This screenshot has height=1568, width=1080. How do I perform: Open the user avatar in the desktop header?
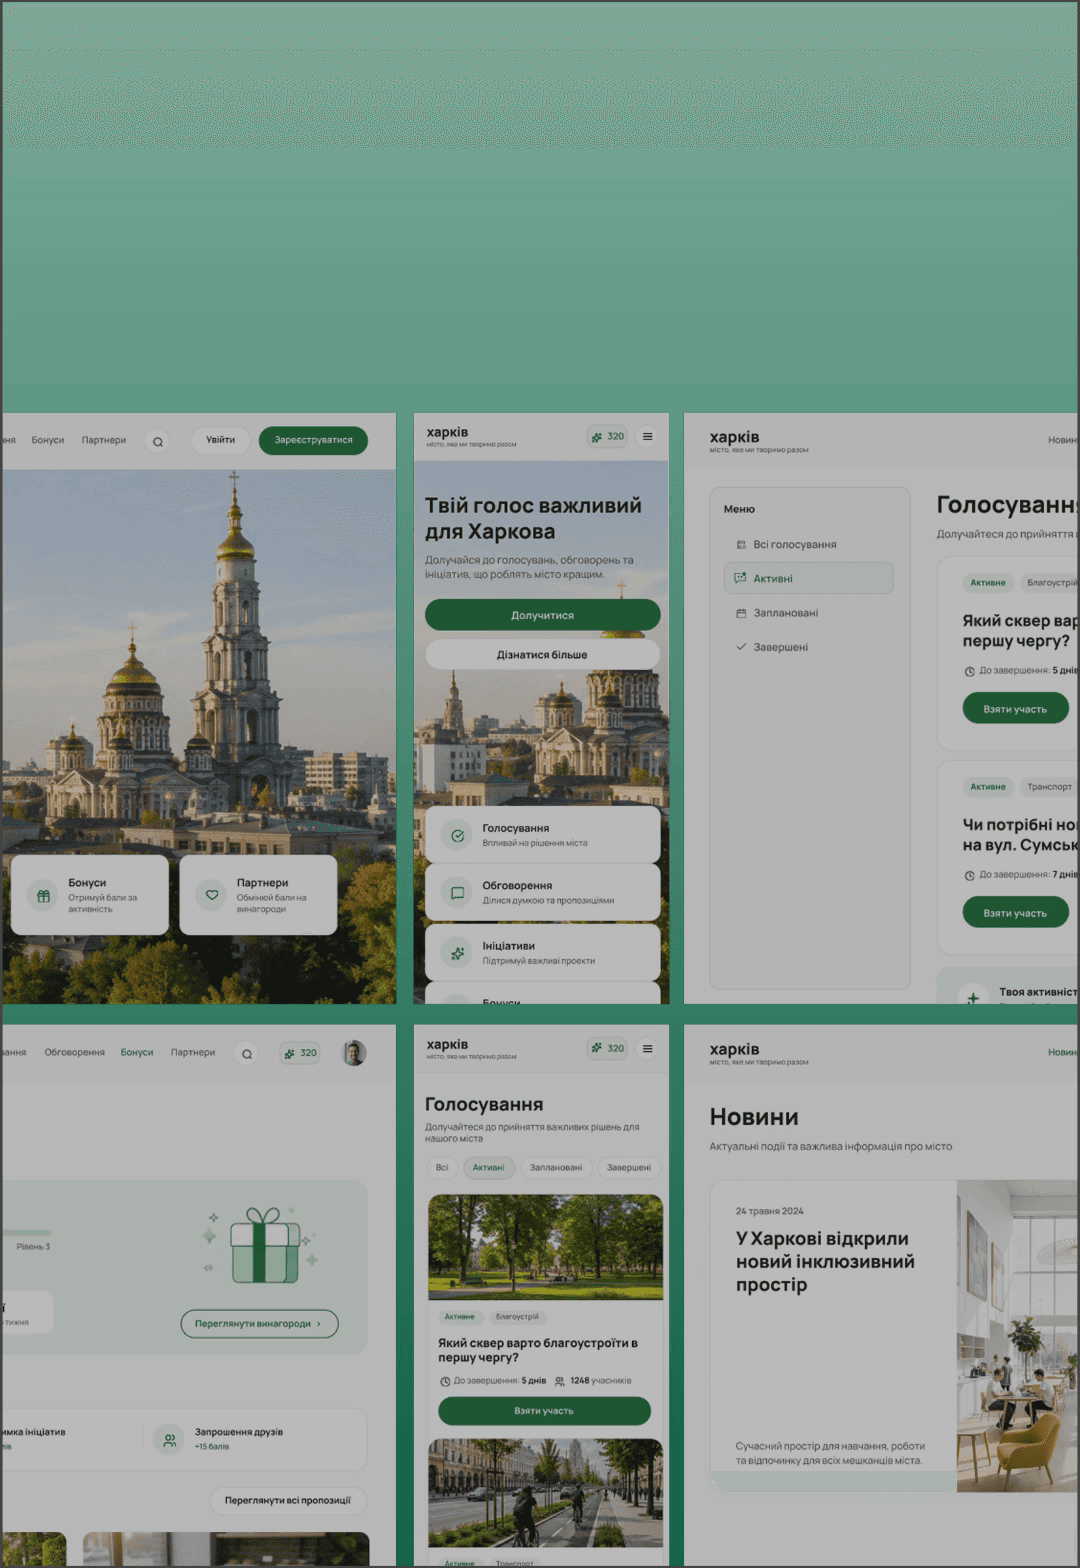tap(354, 1052)
